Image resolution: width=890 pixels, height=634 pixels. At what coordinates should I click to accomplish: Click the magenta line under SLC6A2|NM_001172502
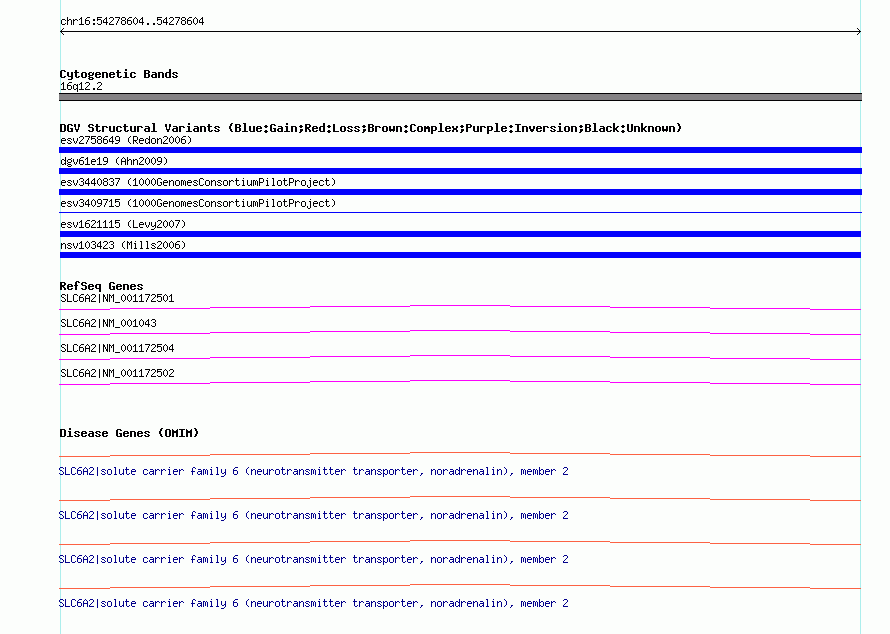pos(460,383)
